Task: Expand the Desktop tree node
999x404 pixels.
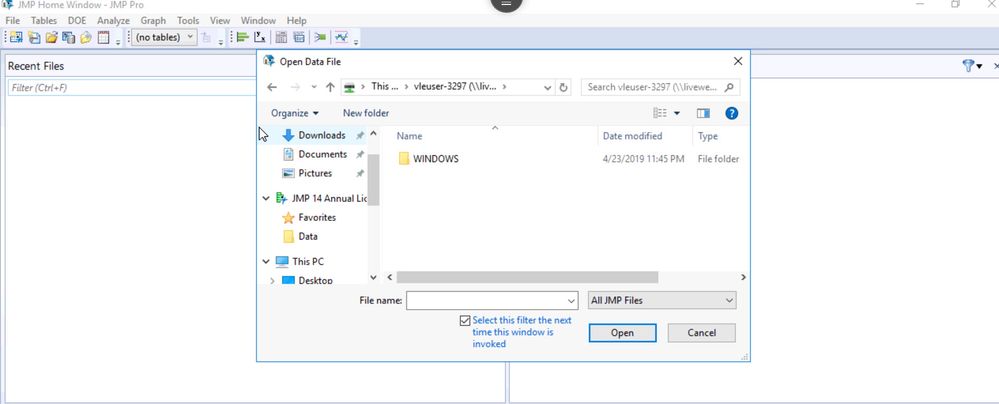Action: click(x=273, y=280)
